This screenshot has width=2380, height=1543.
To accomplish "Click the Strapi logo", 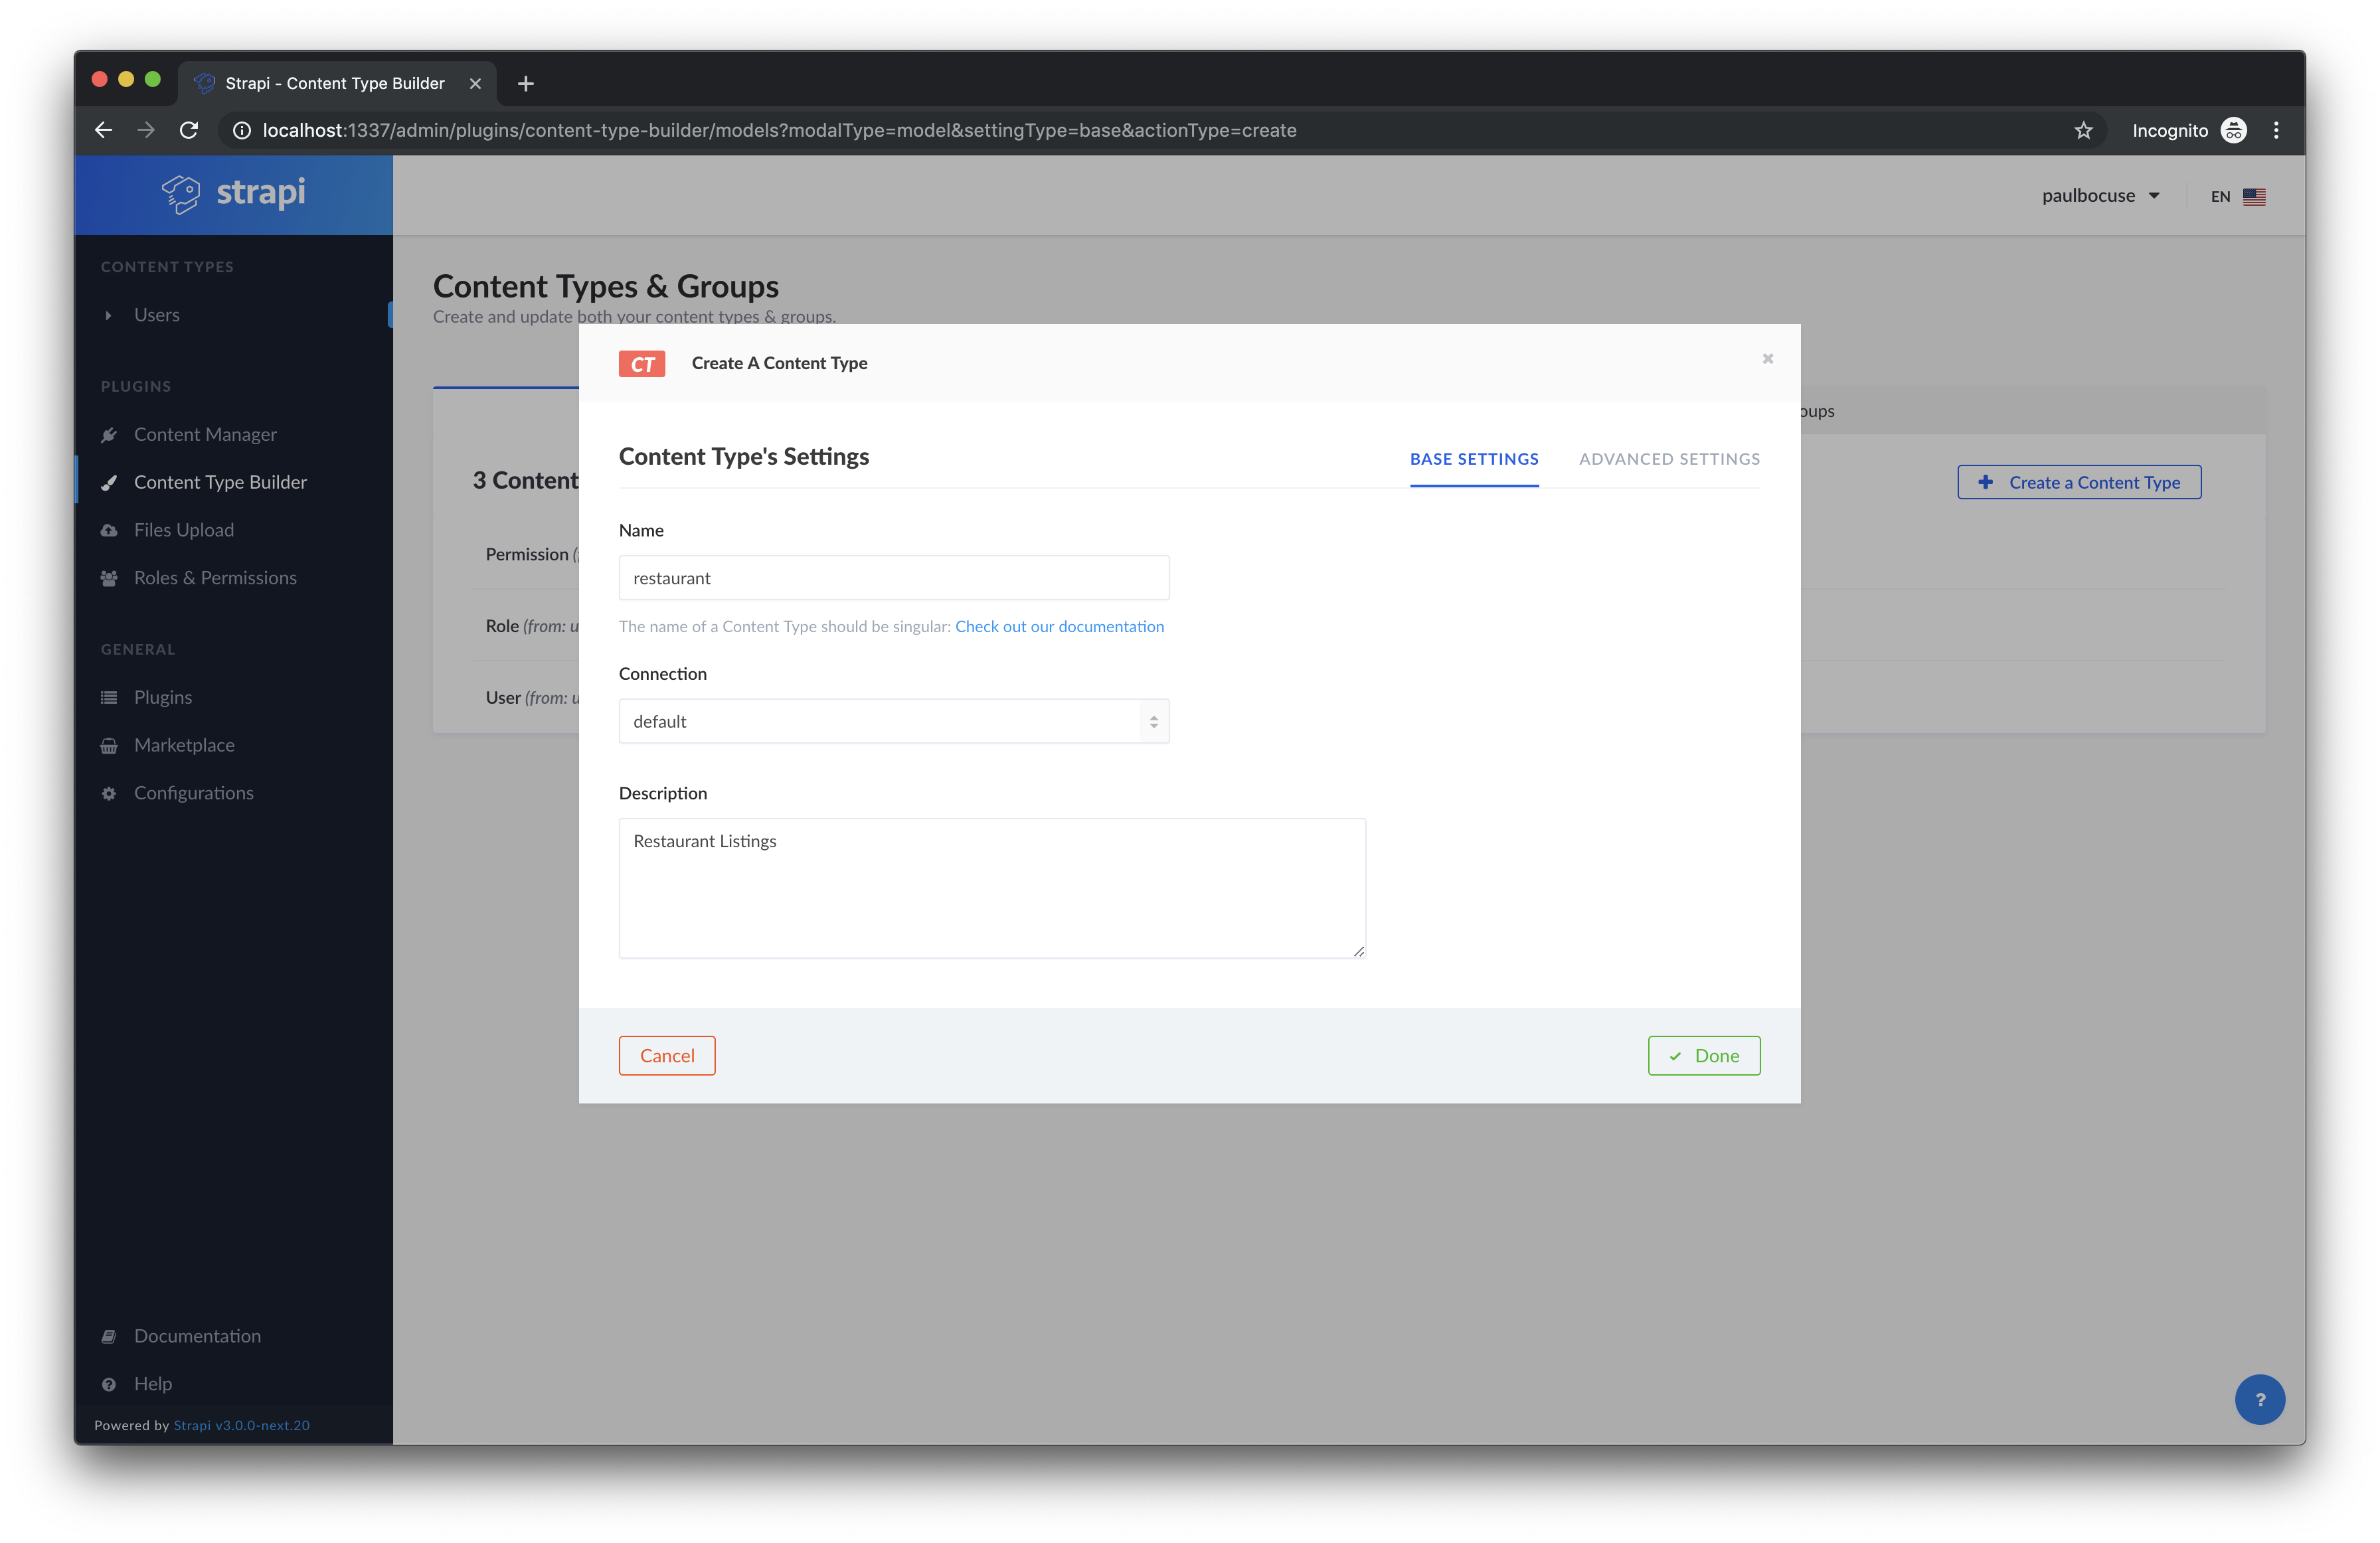I will 232,193.
